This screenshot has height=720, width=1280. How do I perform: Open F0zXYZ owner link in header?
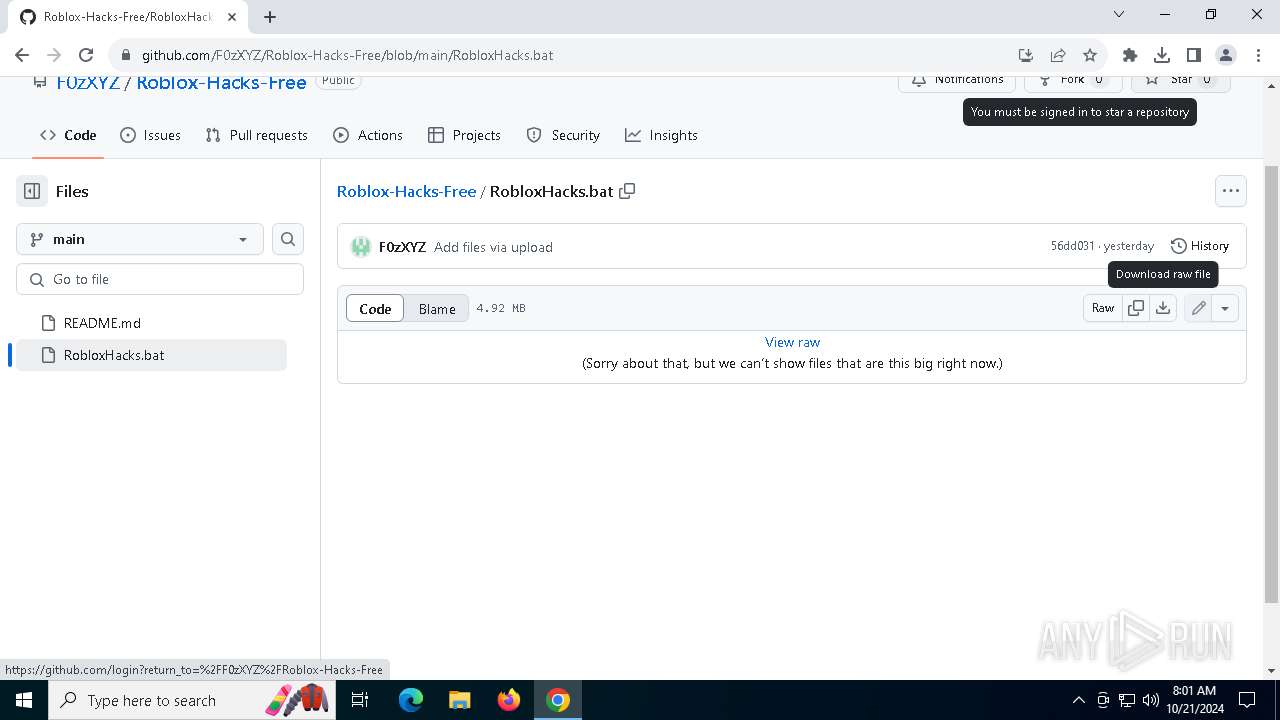pyautogui.click(x=88, y=83)
